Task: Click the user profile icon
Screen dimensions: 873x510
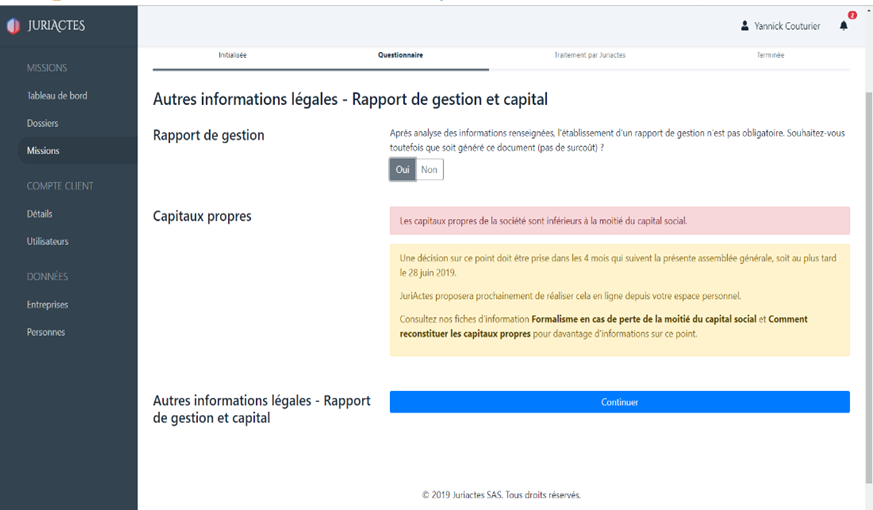Action: click(744, 26)
